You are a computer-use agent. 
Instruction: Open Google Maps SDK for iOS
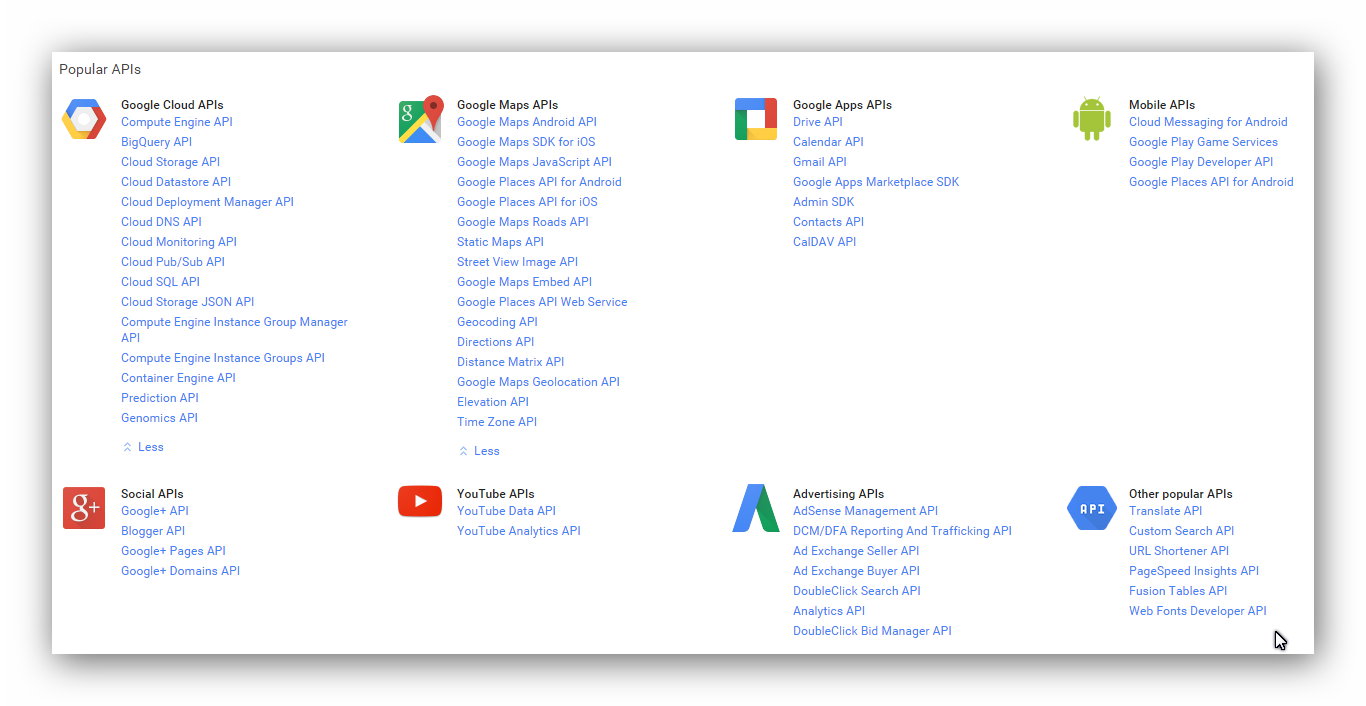526,142
